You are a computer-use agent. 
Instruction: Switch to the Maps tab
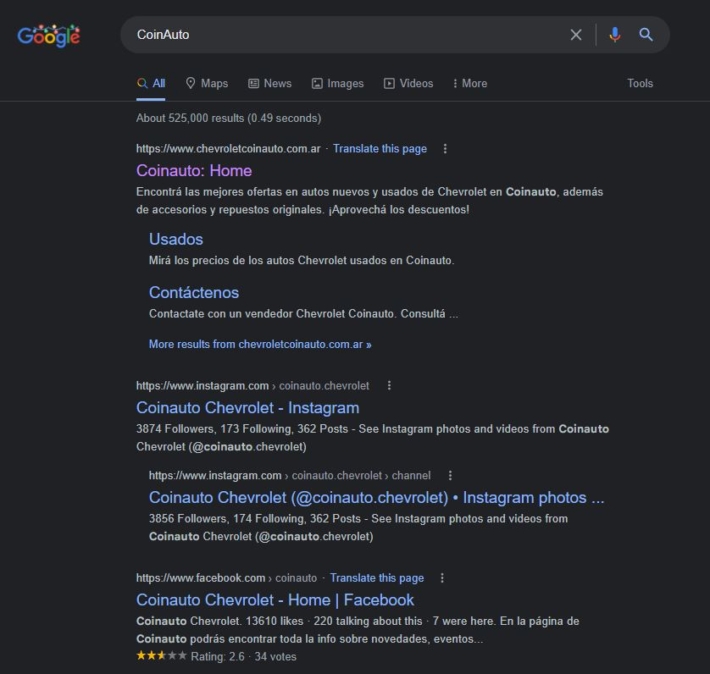(207, 83)
